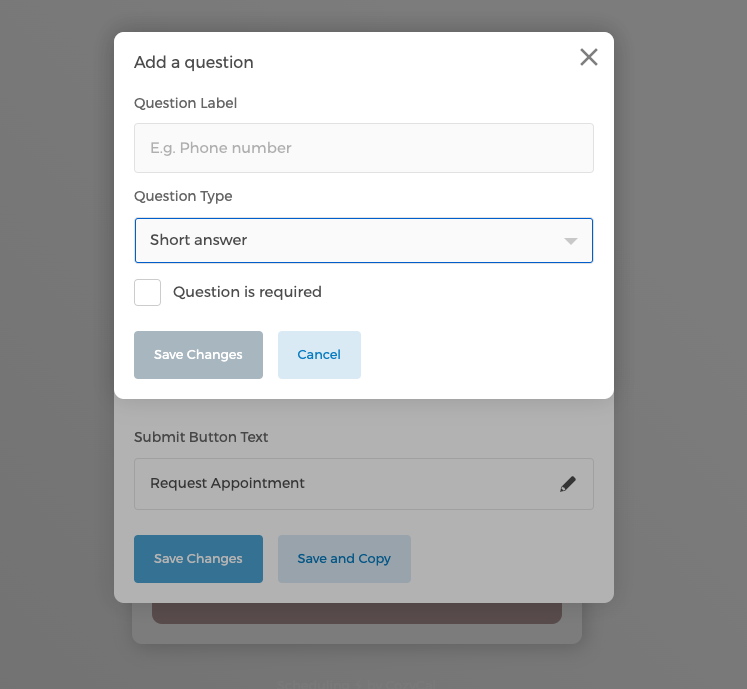Click the Question Type dropdown arrow
Image resolution: width=747 pixels, height=689 pixels.
point(571,241)
